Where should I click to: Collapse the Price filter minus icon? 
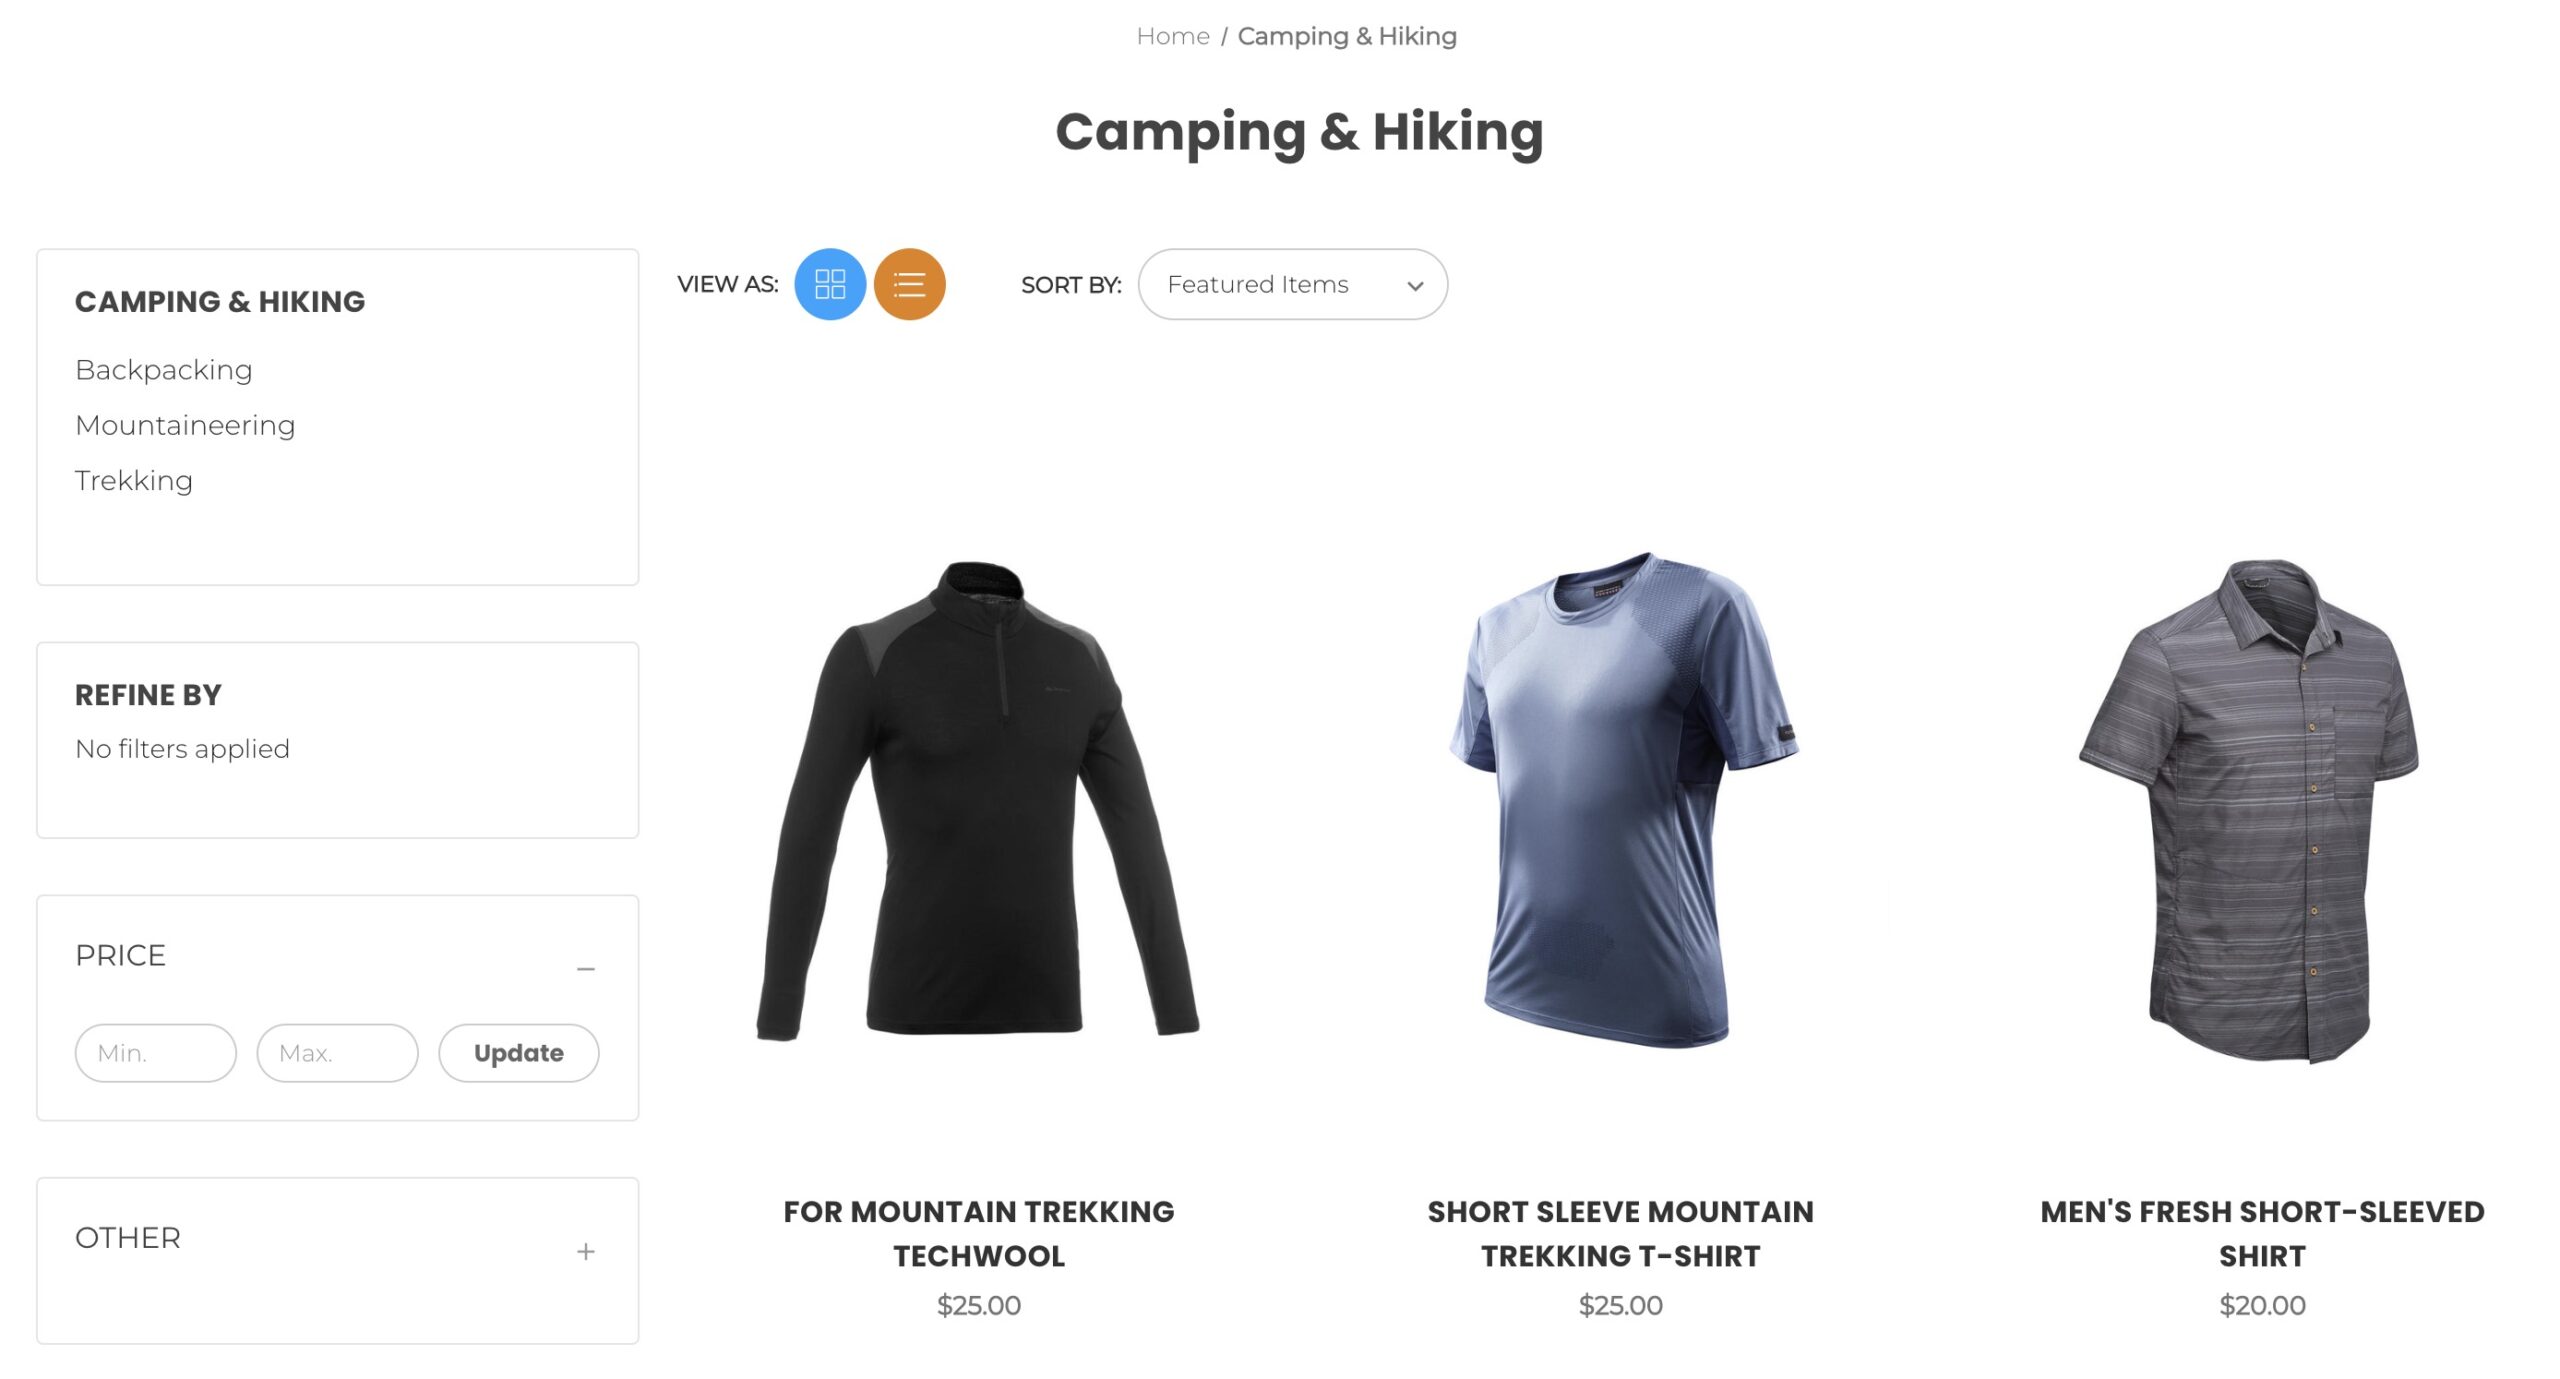[x=585, y=968]
